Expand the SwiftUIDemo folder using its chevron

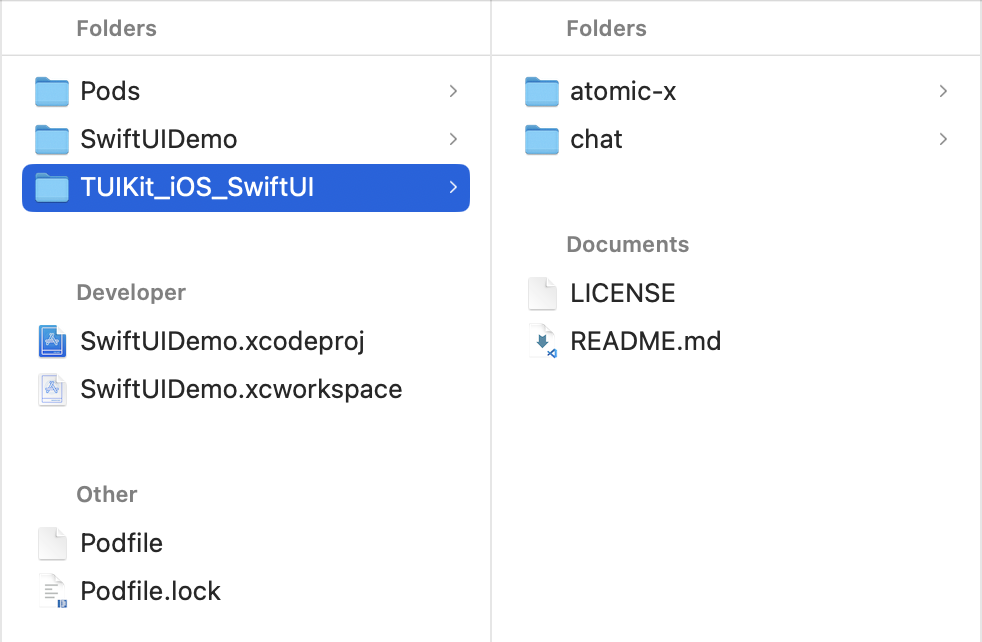tap(453, 140)
